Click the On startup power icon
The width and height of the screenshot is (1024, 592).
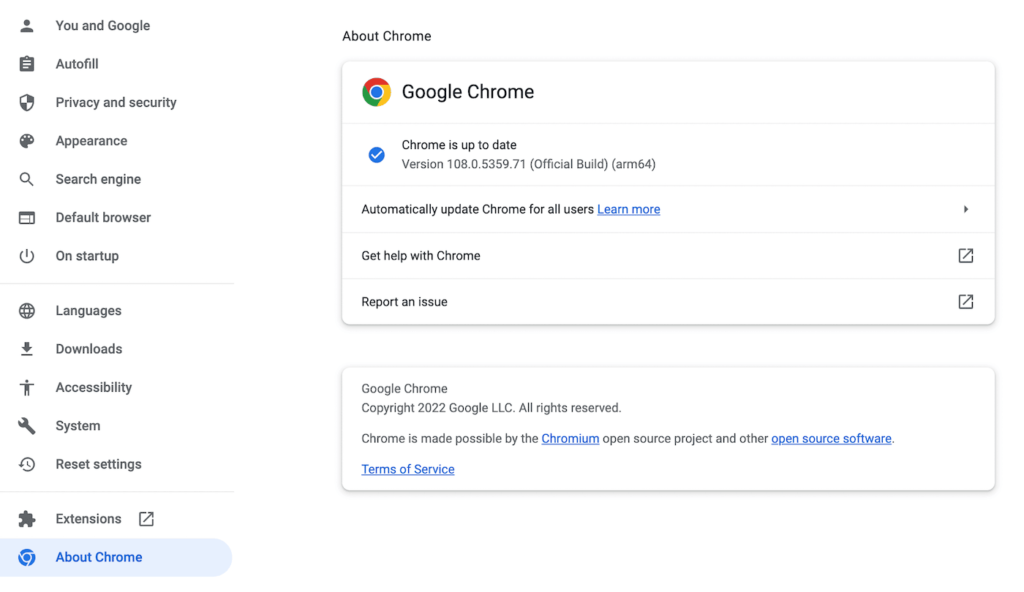pos(26,255)
